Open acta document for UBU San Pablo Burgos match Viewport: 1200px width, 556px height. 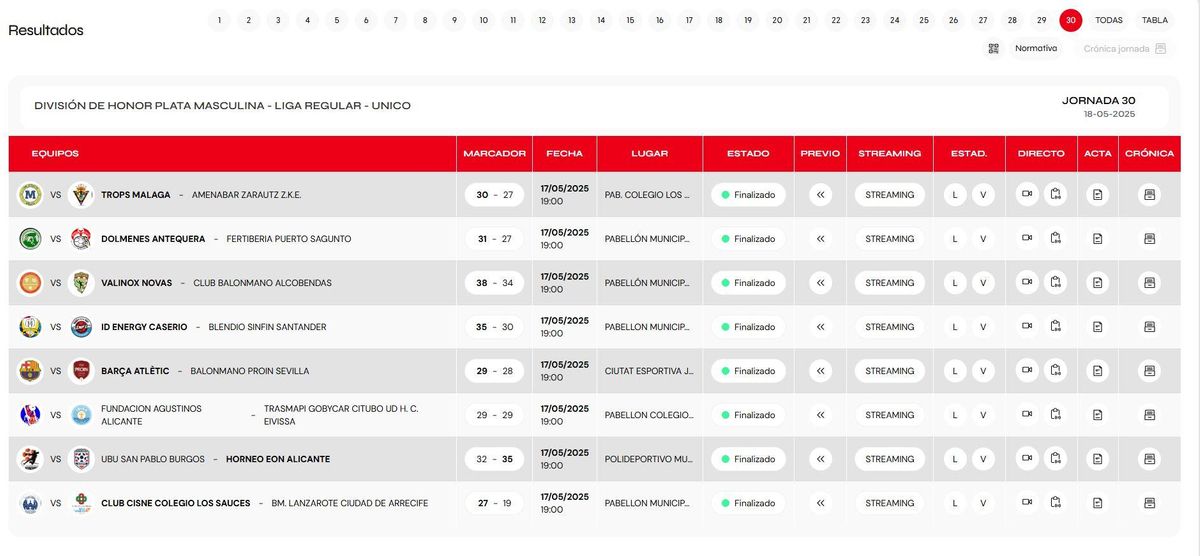[x=1098, y=459]
